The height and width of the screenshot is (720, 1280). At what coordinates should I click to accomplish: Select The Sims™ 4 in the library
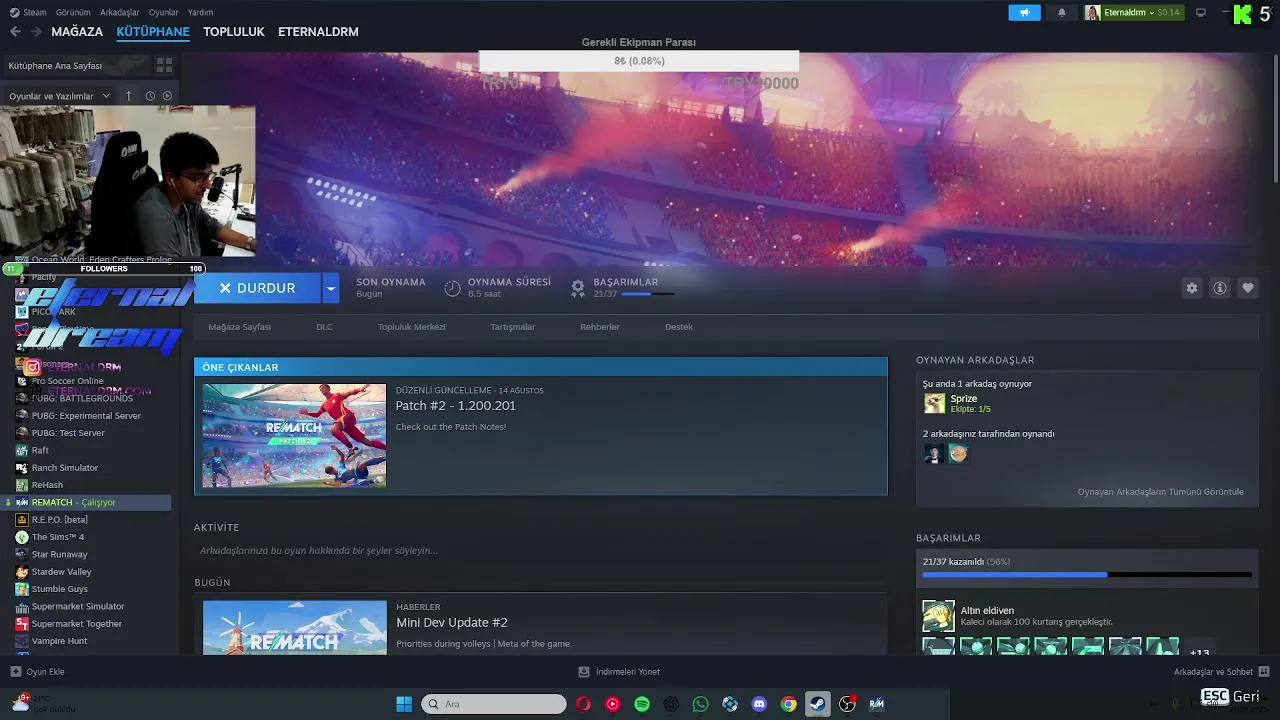click(x=57, y=537)
